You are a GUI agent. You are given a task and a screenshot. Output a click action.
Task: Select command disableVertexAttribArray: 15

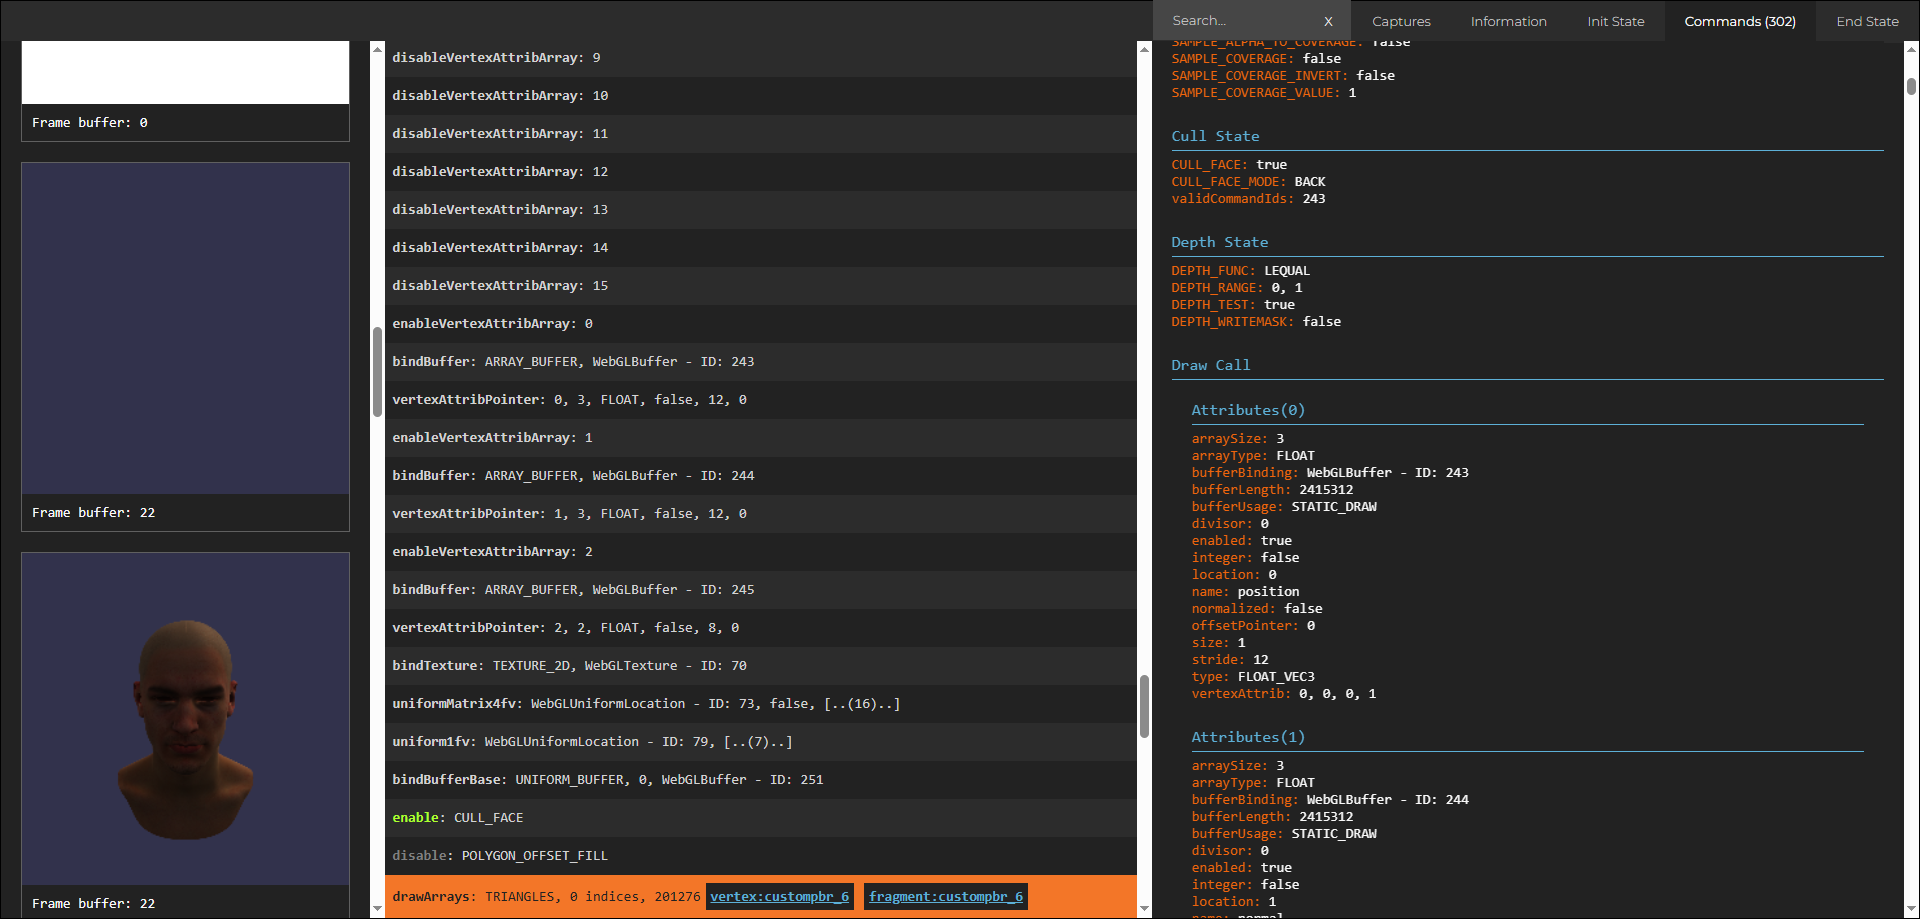(760, 286)
